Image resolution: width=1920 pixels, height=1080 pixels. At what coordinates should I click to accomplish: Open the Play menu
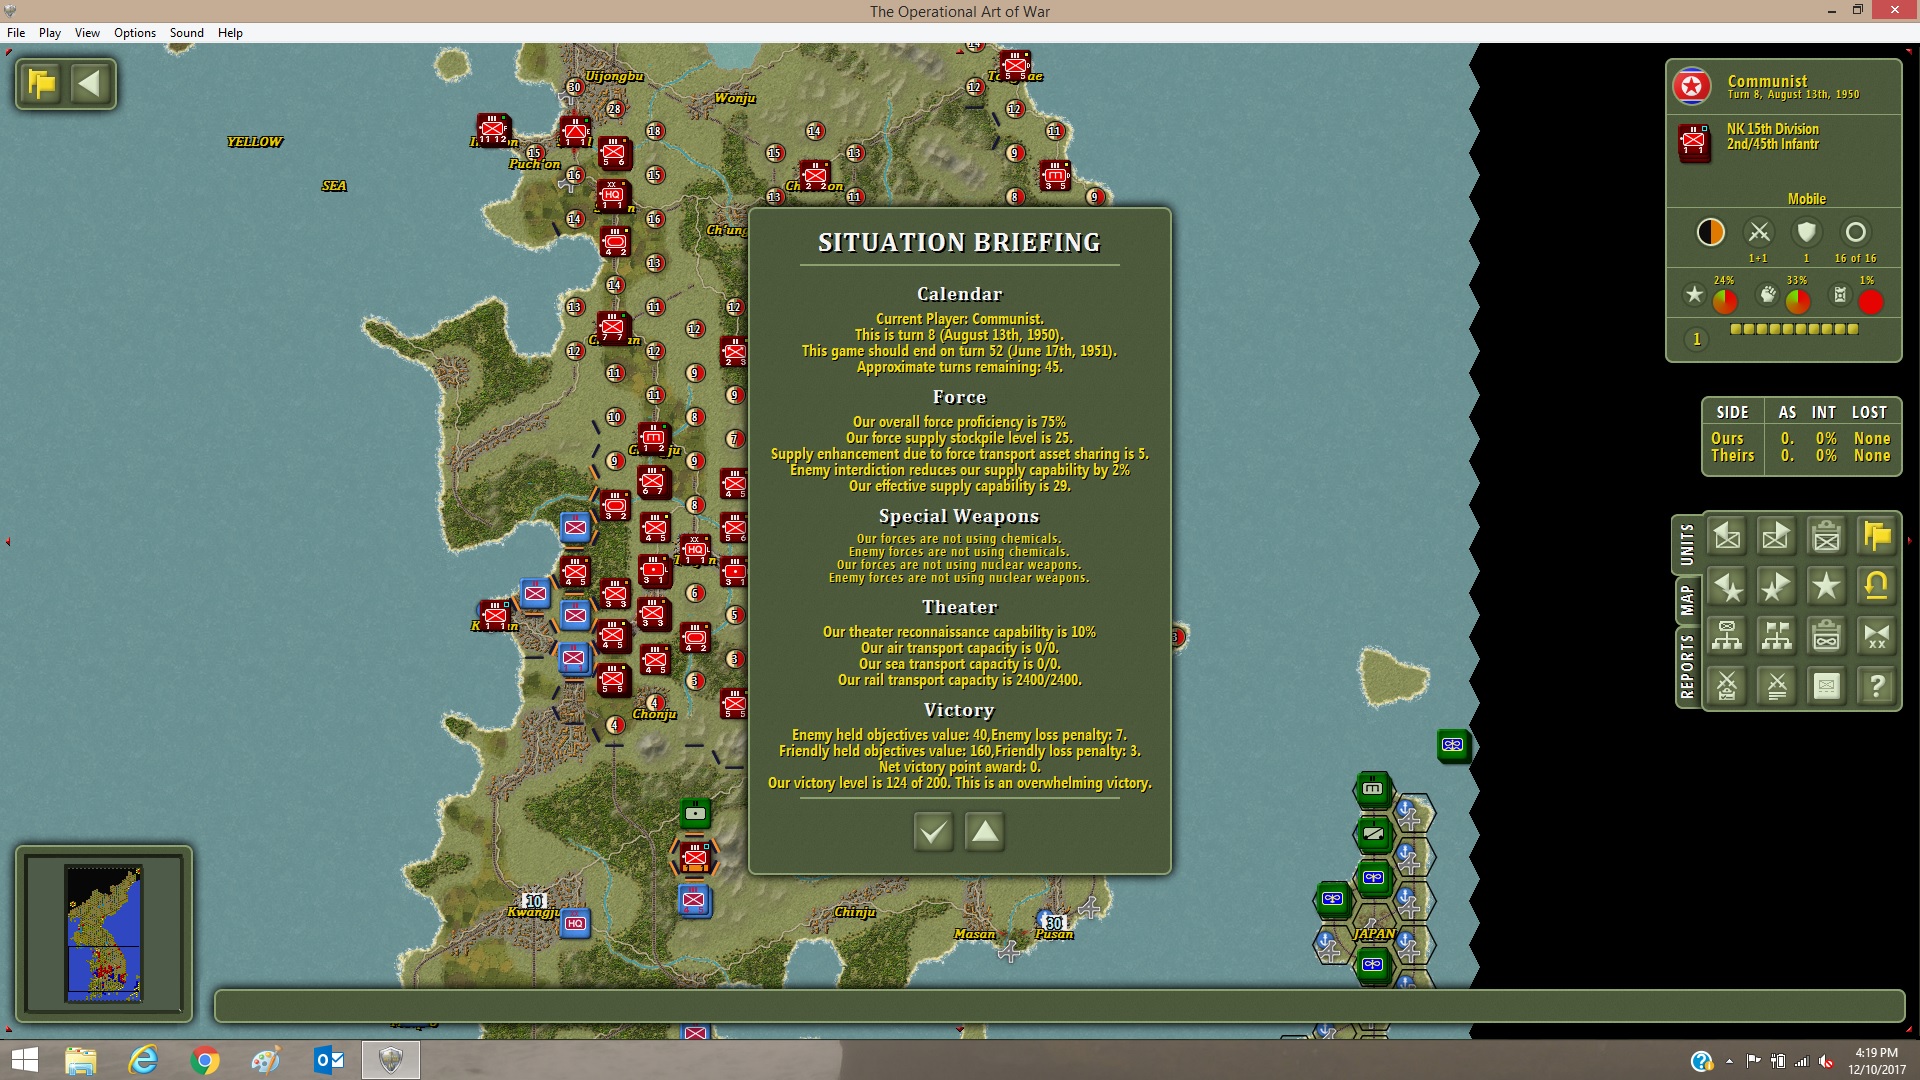click(50, 33)
